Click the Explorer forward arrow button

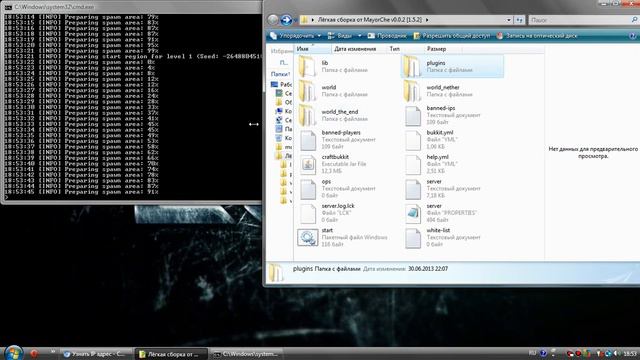click(287, 20)
